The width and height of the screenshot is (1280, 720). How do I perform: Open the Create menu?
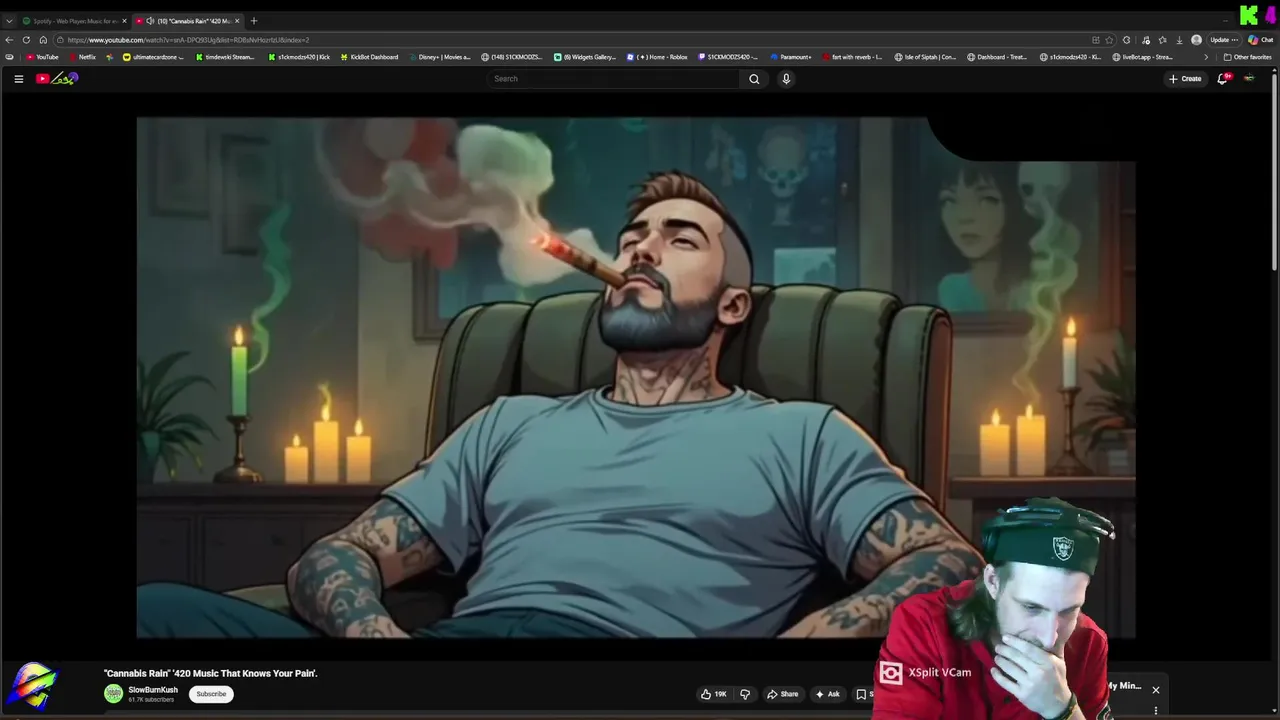(x=1185, y=79)
